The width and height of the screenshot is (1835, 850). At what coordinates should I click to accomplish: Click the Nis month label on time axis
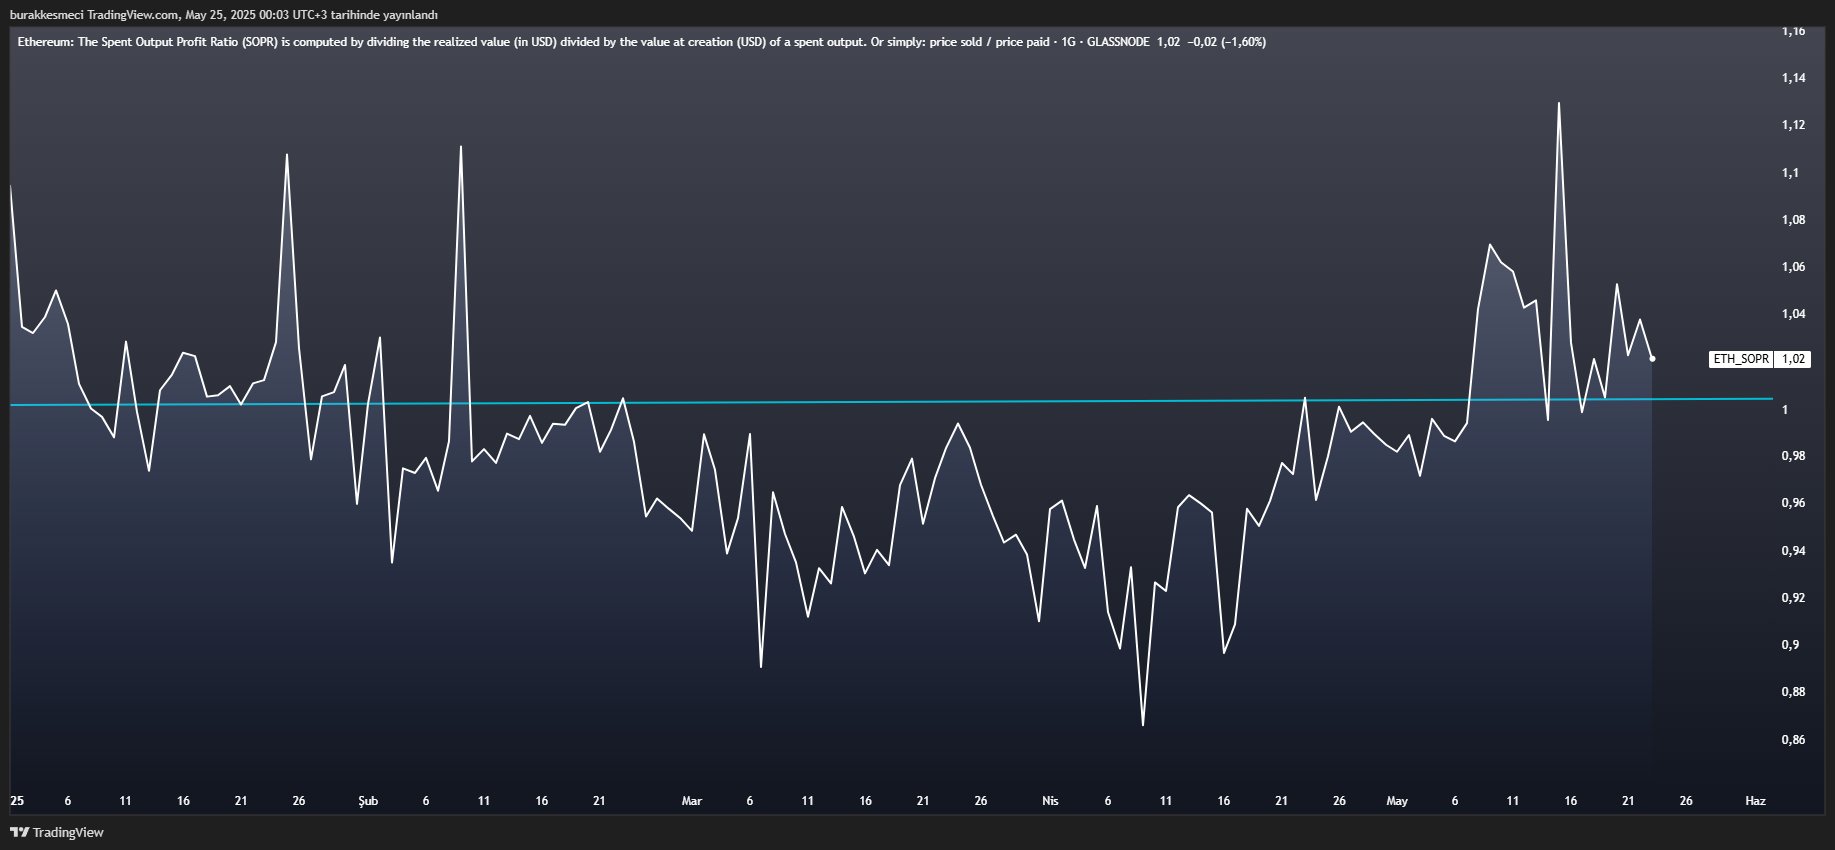(x=1050, y=801)
